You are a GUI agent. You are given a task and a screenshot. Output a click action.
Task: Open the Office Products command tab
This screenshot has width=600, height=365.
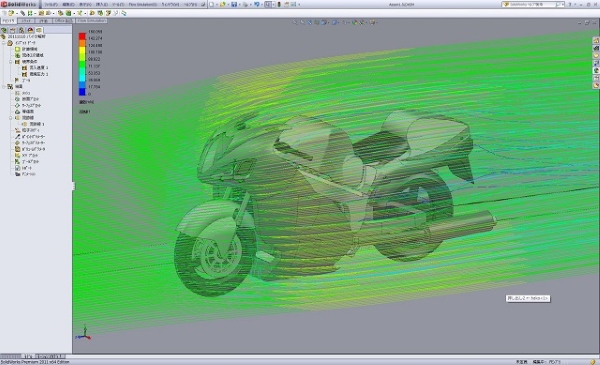pos(63,21)
